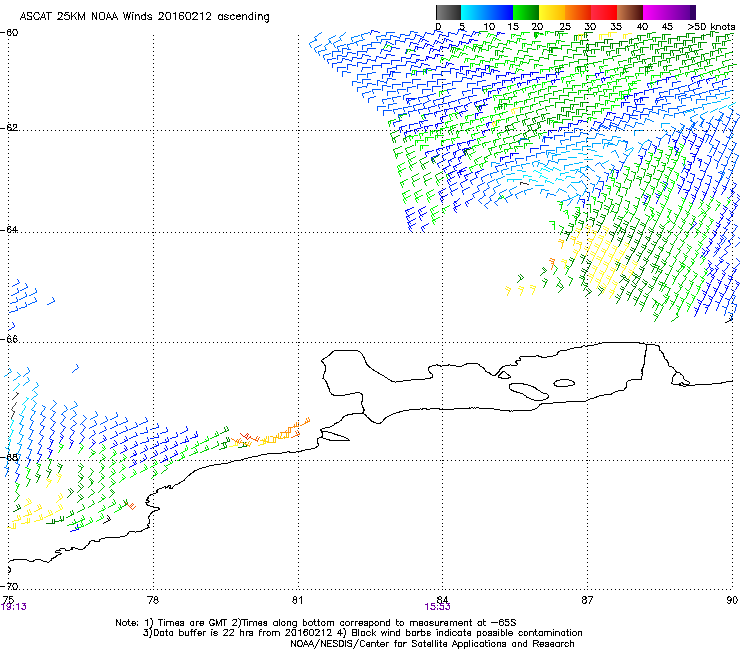Click the "Data buffer is 22 hrs" note line
740x650 pixels.
tap(363, 633)
